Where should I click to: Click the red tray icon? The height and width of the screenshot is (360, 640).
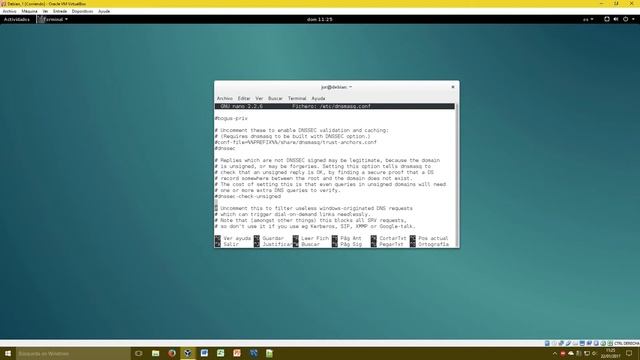click(562, 353)
